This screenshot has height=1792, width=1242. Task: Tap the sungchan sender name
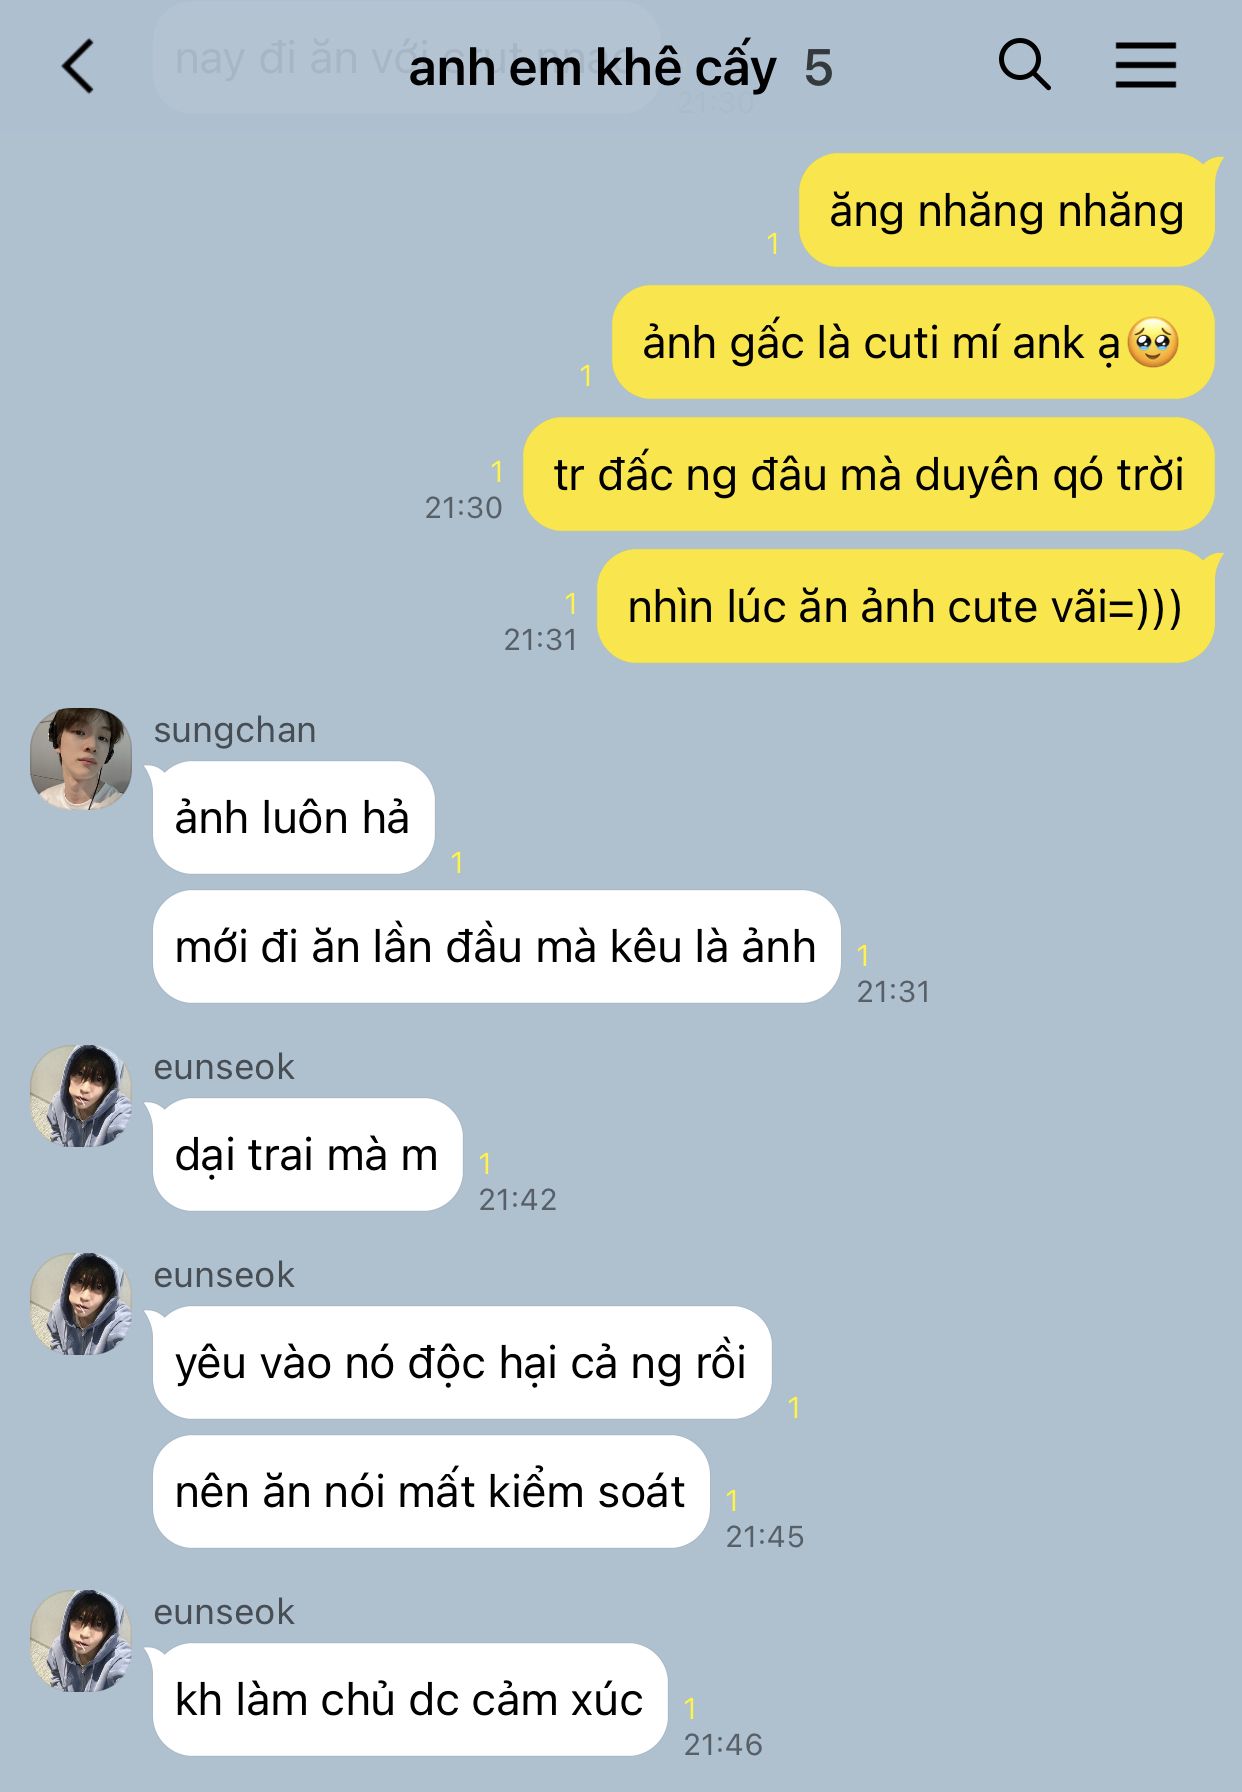235,730
